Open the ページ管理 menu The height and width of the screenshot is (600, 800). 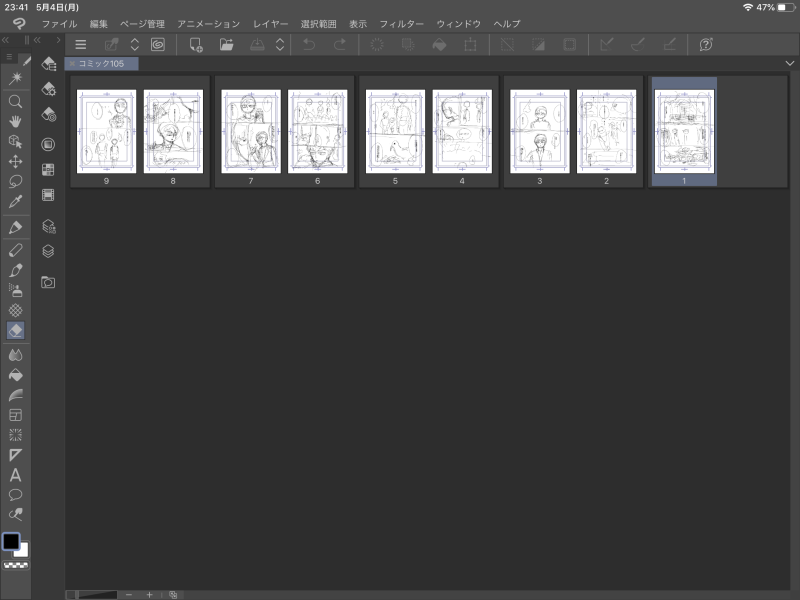click(x=142, y=24)
